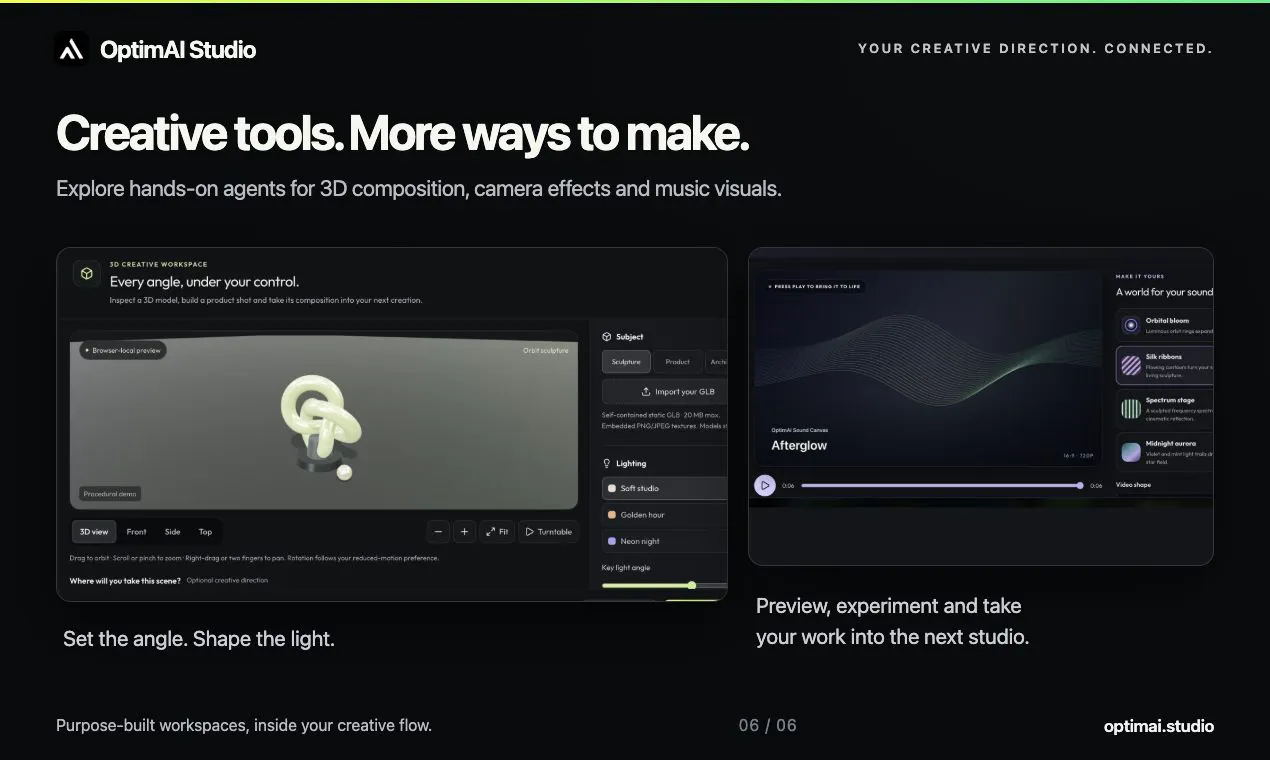Click the 06 / 06 page counter
This screenshot has height=760, width=1270.
click(768, 725)
